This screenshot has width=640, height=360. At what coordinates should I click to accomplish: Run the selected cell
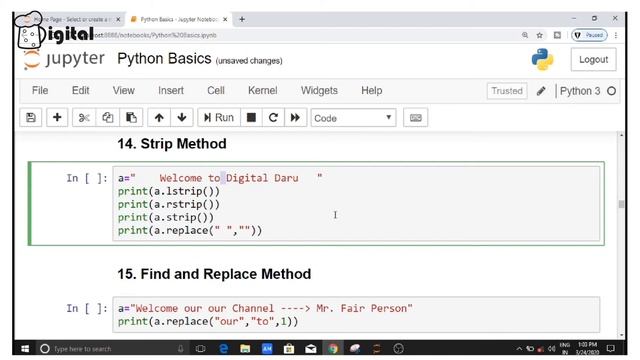click(219, 118)
